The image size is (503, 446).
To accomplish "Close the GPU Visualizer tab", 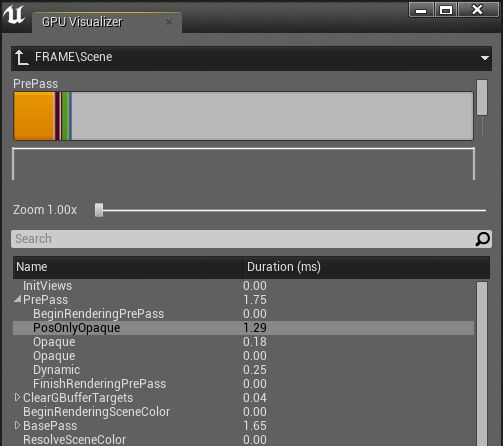I will (x=169, y=22).
